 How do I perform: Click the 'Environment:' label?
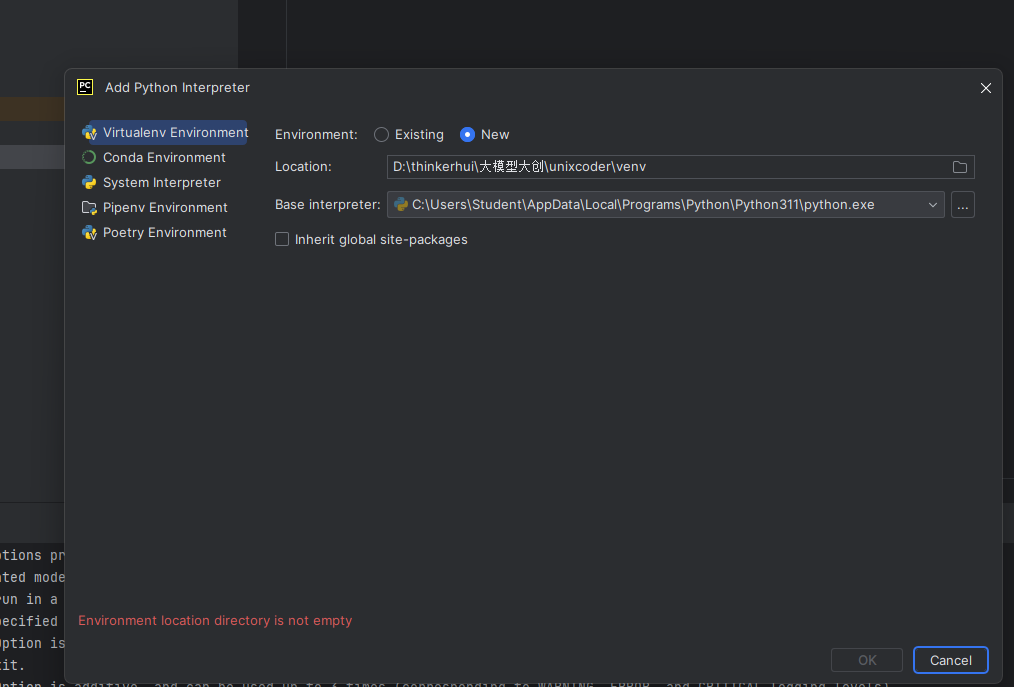click(316, 135)
